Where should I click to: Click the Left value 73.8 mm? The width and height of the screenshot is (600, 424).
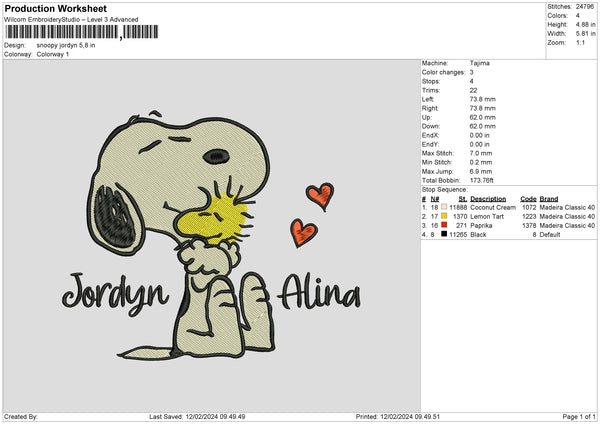[483, 99]
